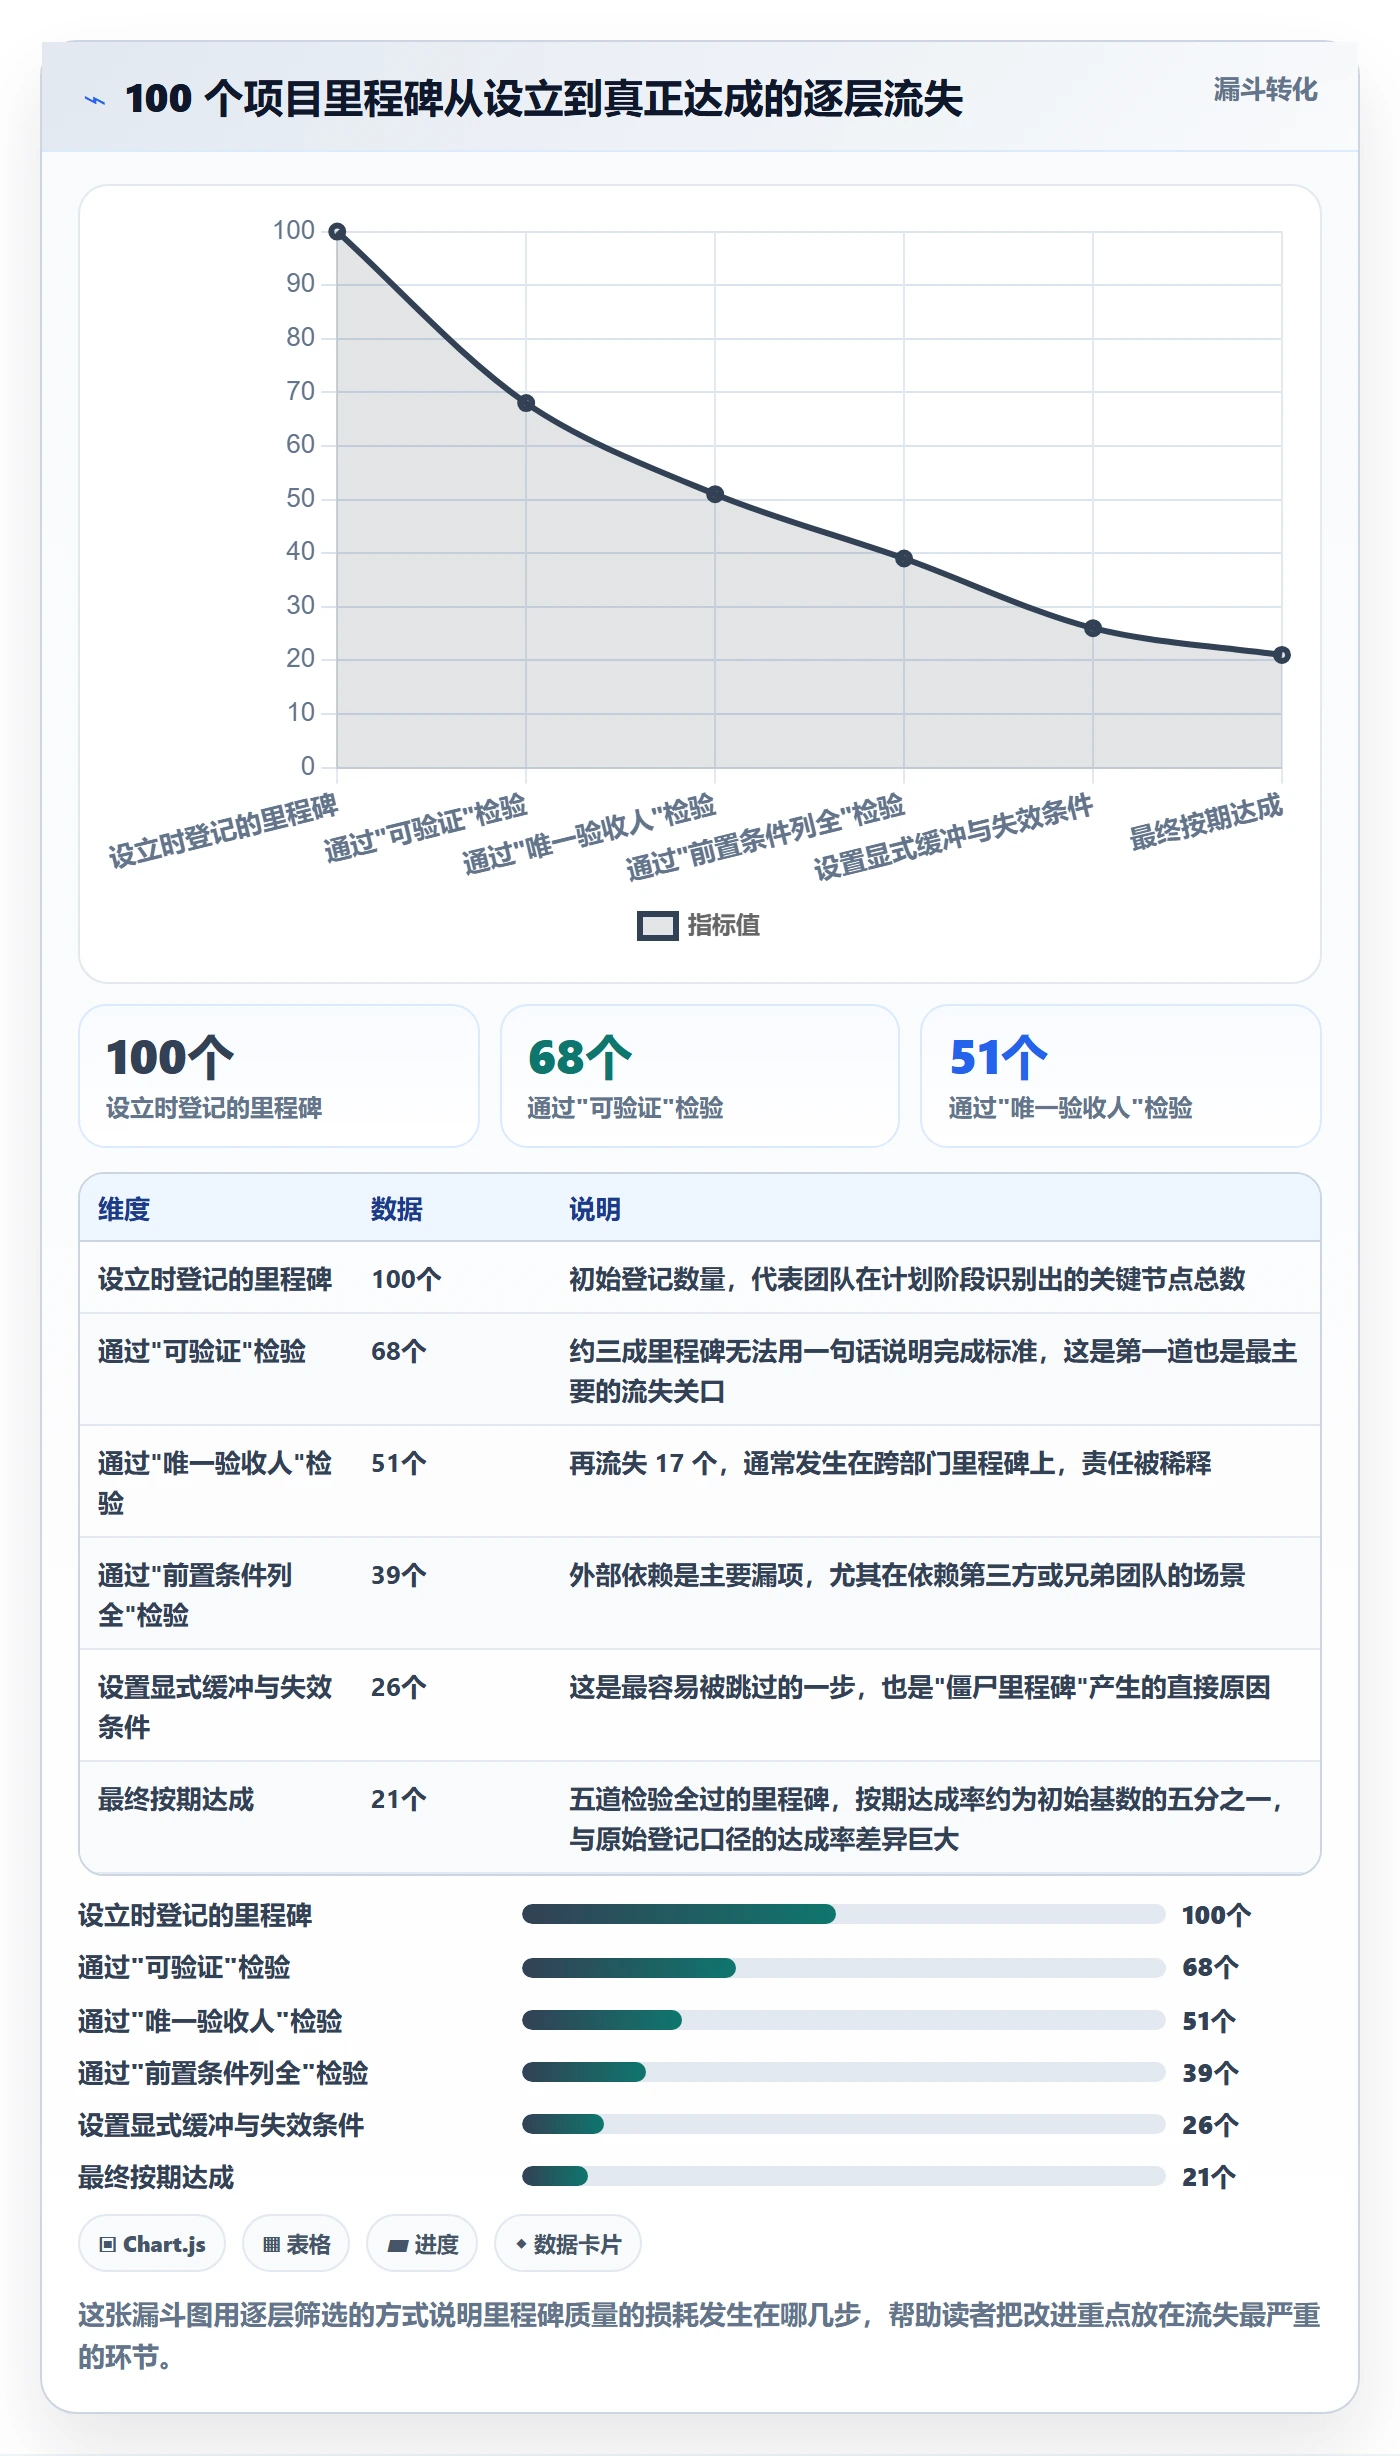Click the progress bar for 设立时登记的里程碑
The width and height of the screenshot is (1400, 2456).
point(843,1914)
